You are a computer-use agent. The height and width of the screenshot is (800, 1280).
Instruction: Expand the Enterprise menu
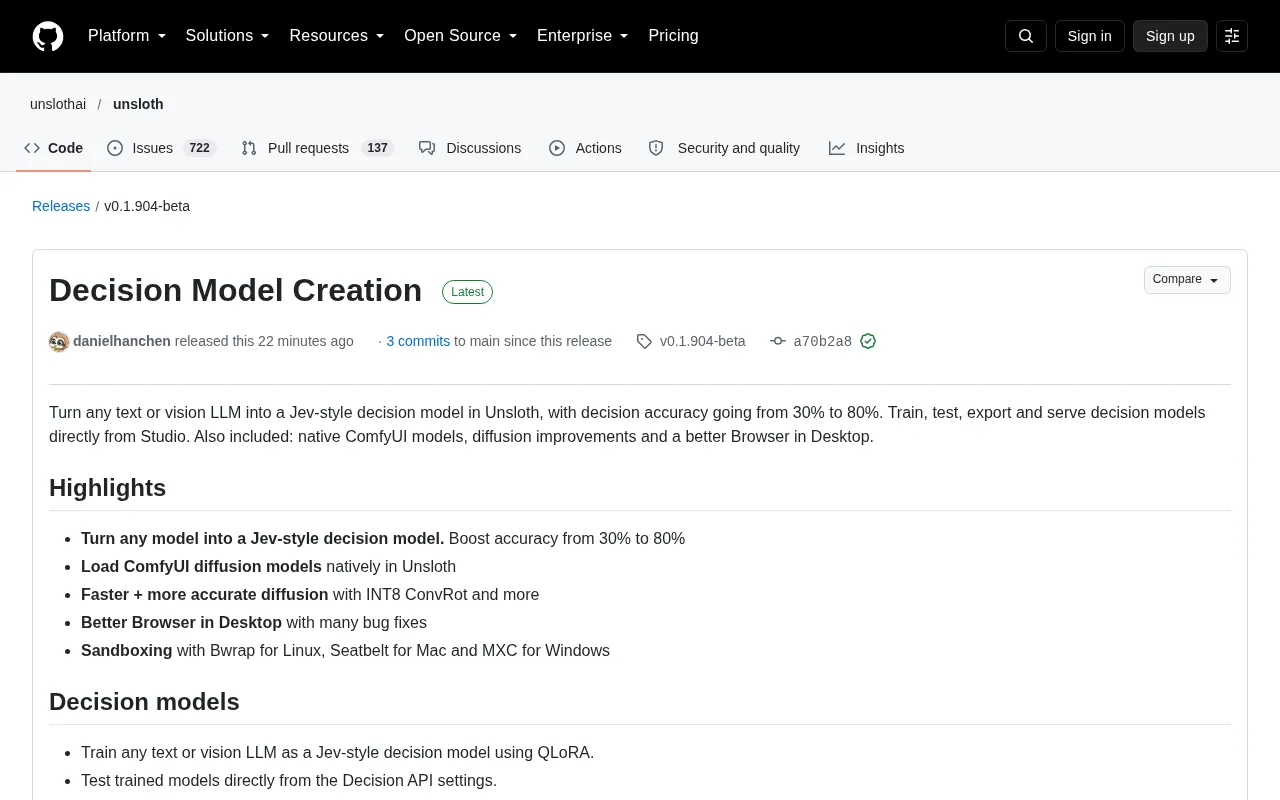tap(583, 36)
